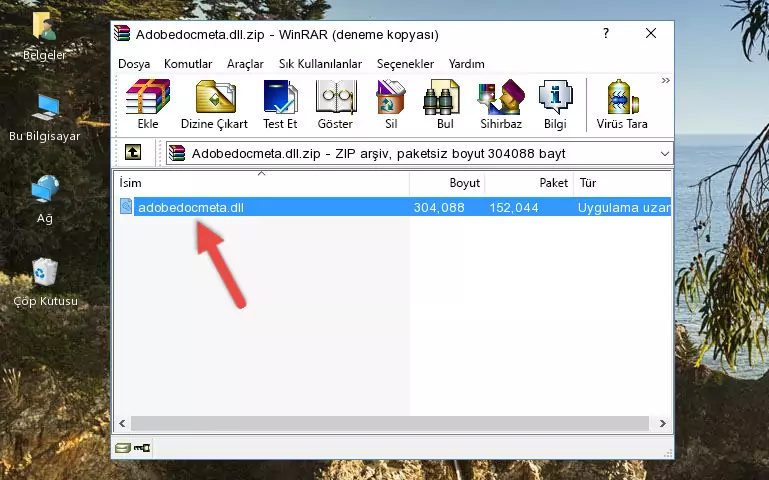Select the Çöp Kutusu recycle bin icon
The image size is (769, 480).
coord(45,282)
